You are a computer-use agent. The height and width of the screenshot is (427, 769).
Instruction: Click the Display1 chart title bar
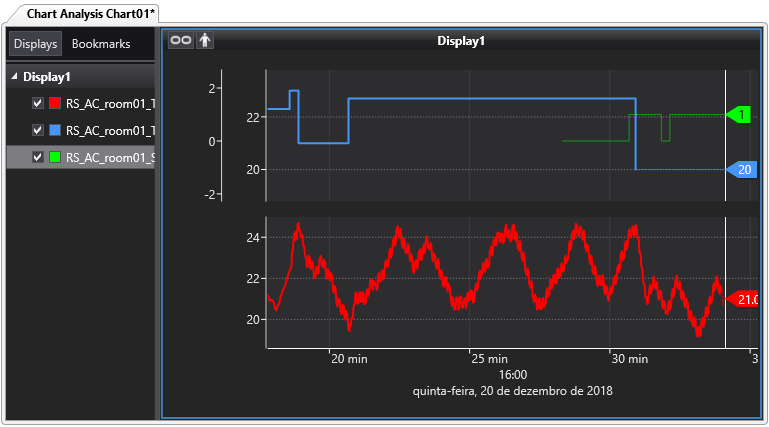tap(461, 41)
